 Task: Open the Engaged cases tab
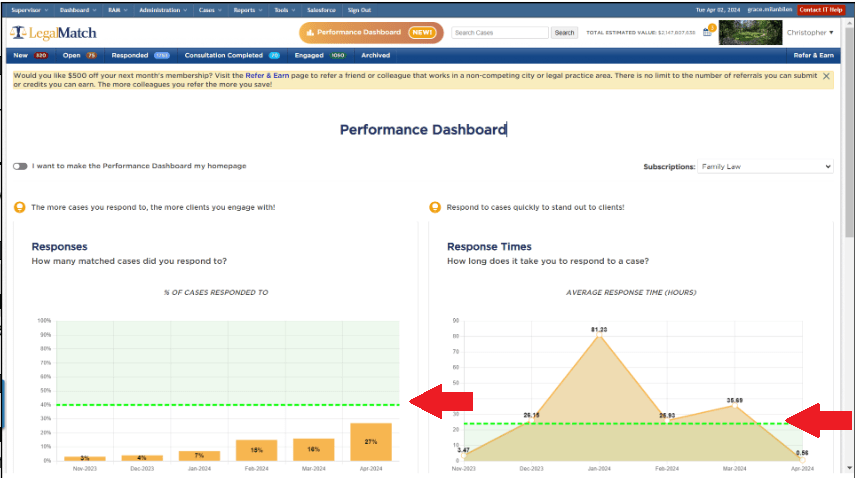click(320, 56)
